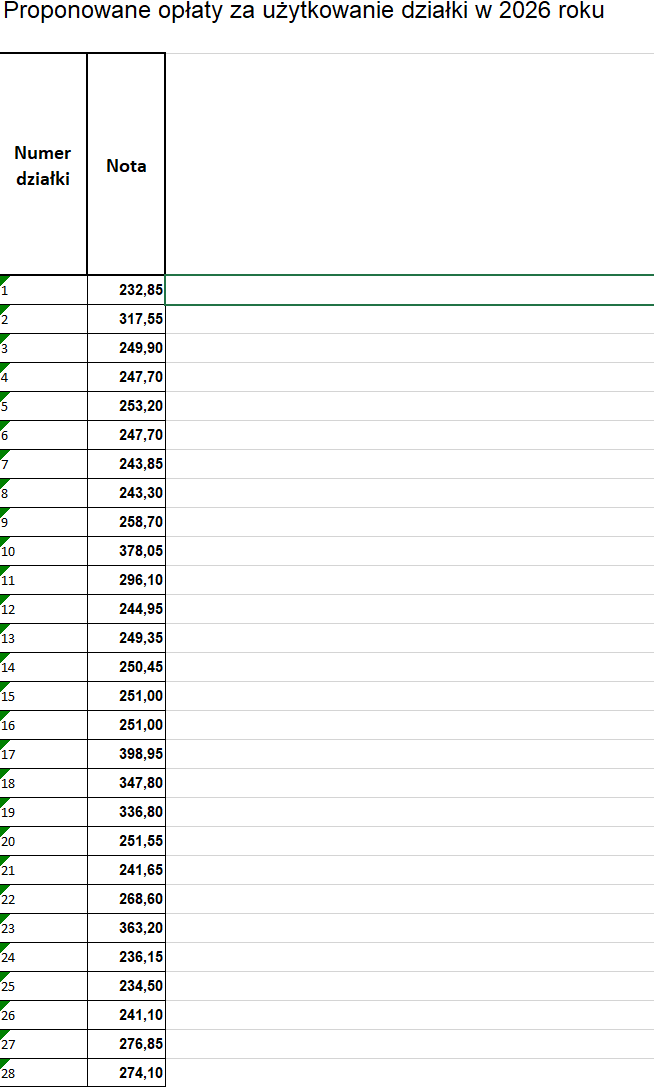Select the "Nota" column header cell
This screenshot has height=1087, width=654.
pos(126,165)
